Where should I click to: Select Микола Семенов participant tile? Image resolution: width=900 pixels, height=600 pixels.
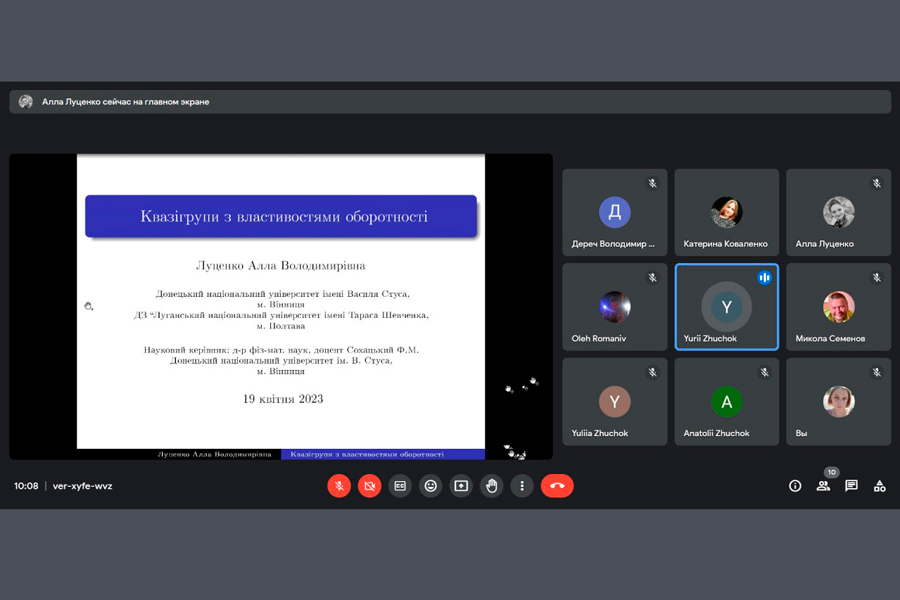point(839,307)
